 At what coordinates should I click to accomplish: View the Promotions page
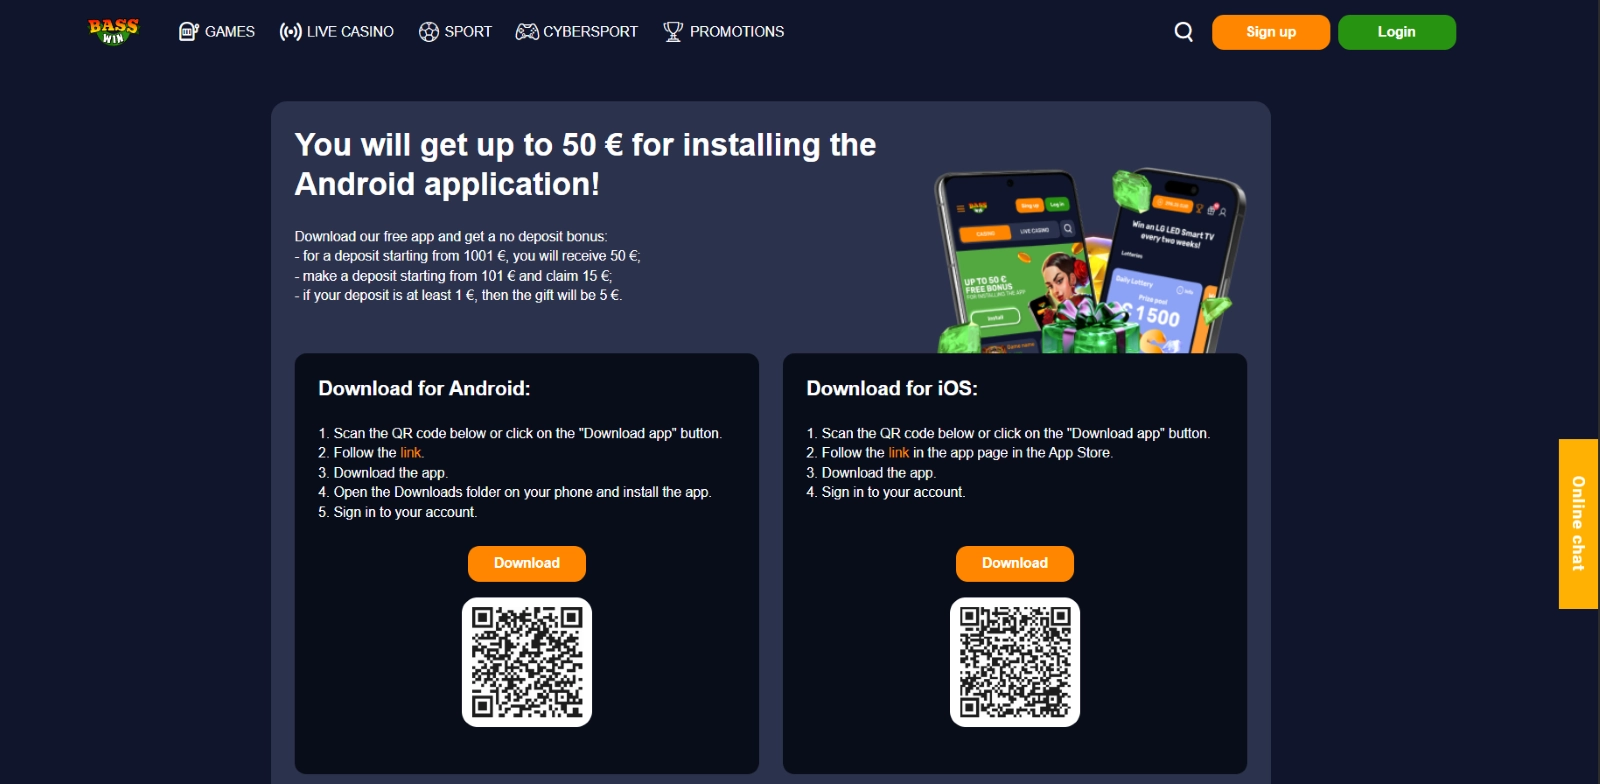(737, 32)
